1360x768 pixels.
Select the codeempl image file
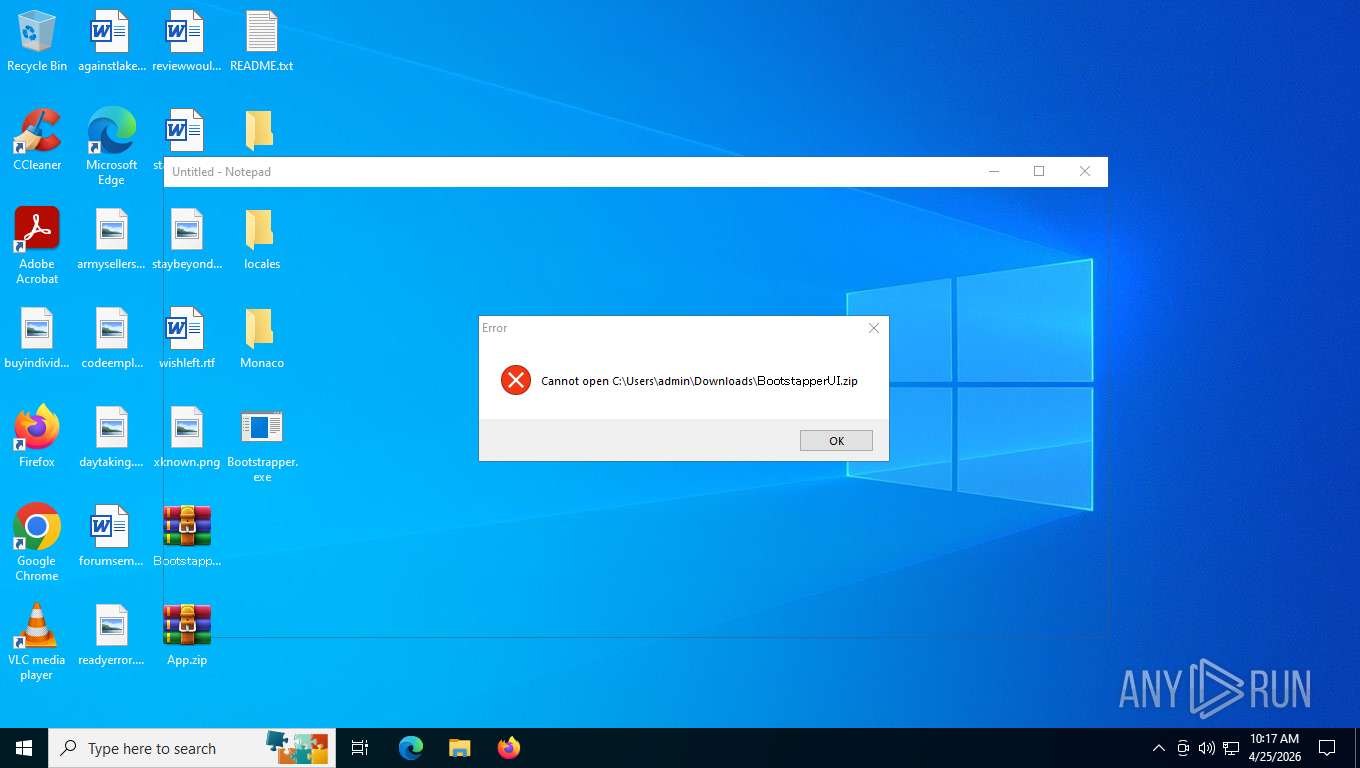pyautogui.click(x=111, y=339)
